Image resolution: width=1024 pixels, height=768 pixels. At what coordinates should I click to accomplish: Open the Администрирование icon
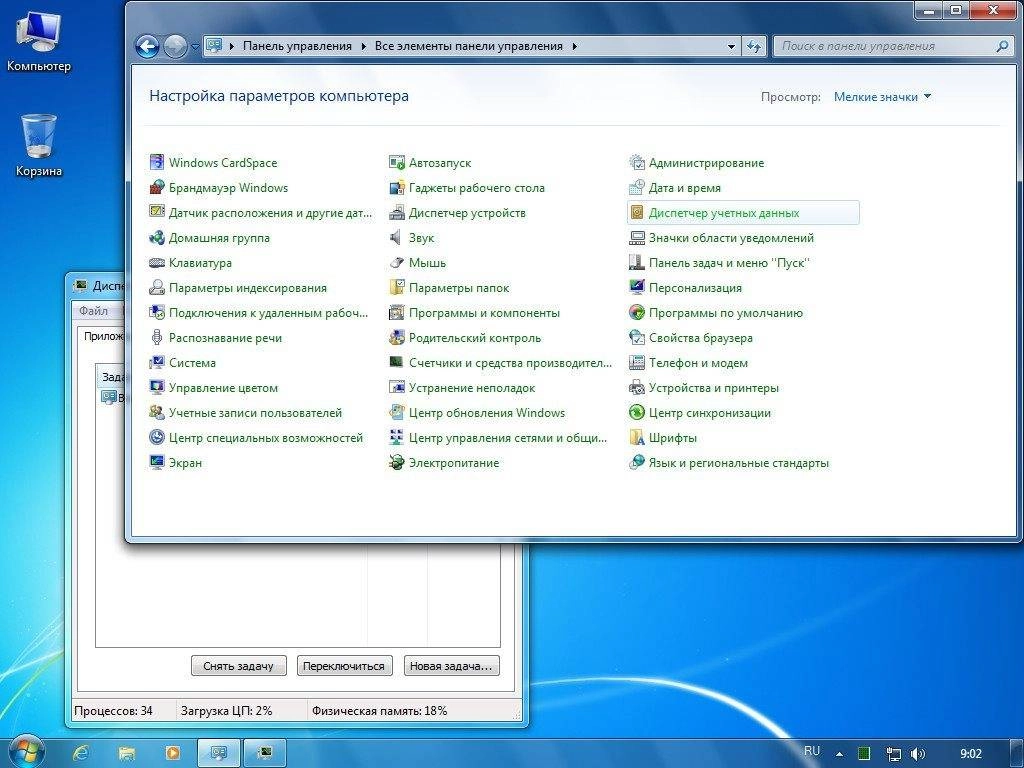[x=637, y=162]
